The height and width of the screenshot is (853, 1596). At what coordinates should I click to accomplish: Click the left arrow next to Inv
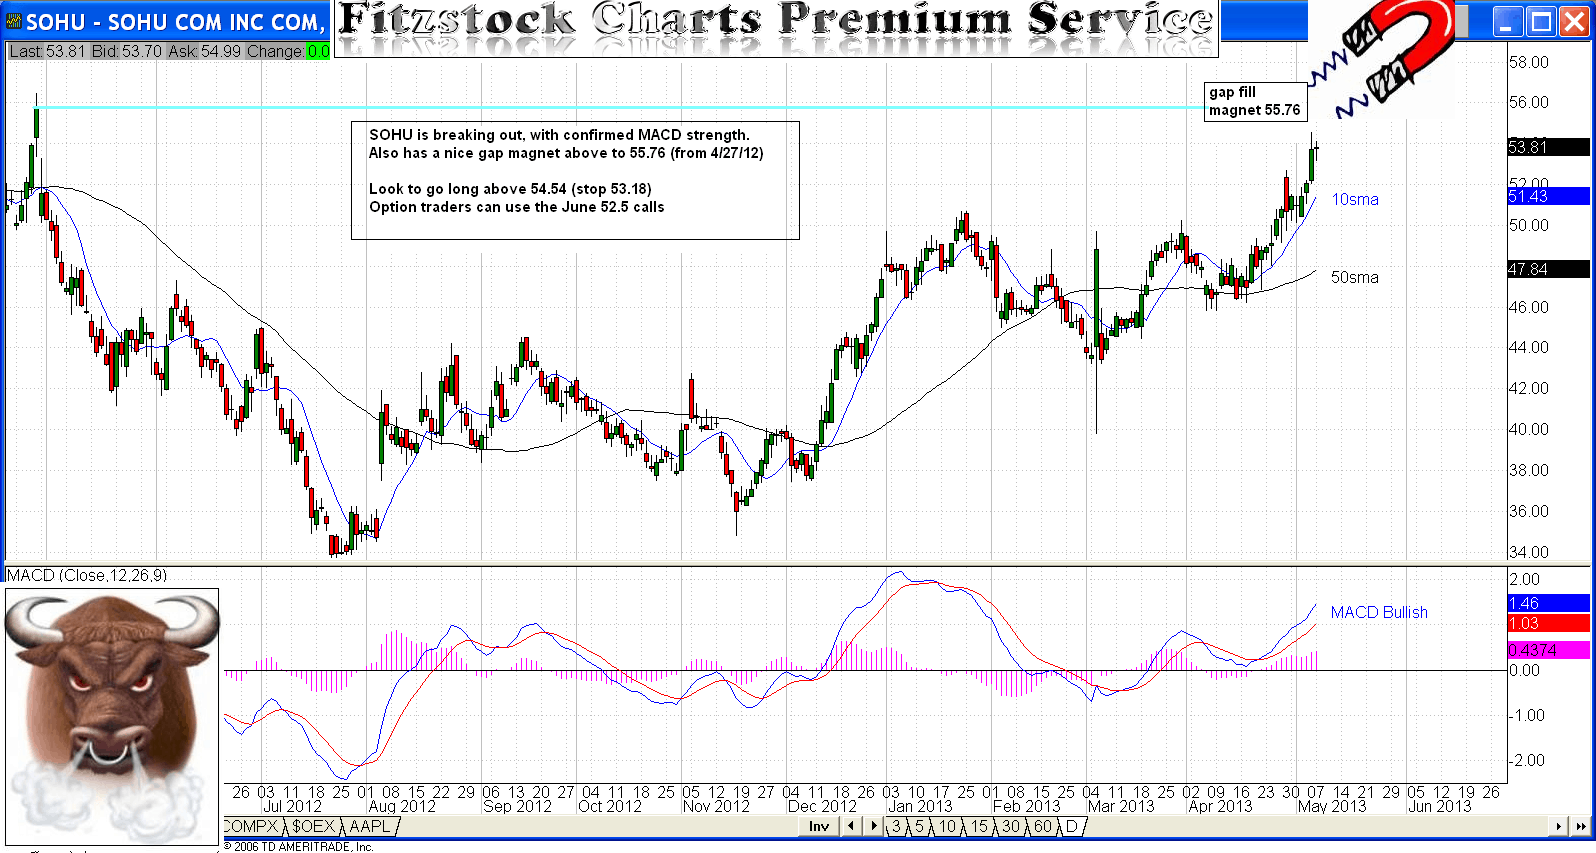[851, 826]
